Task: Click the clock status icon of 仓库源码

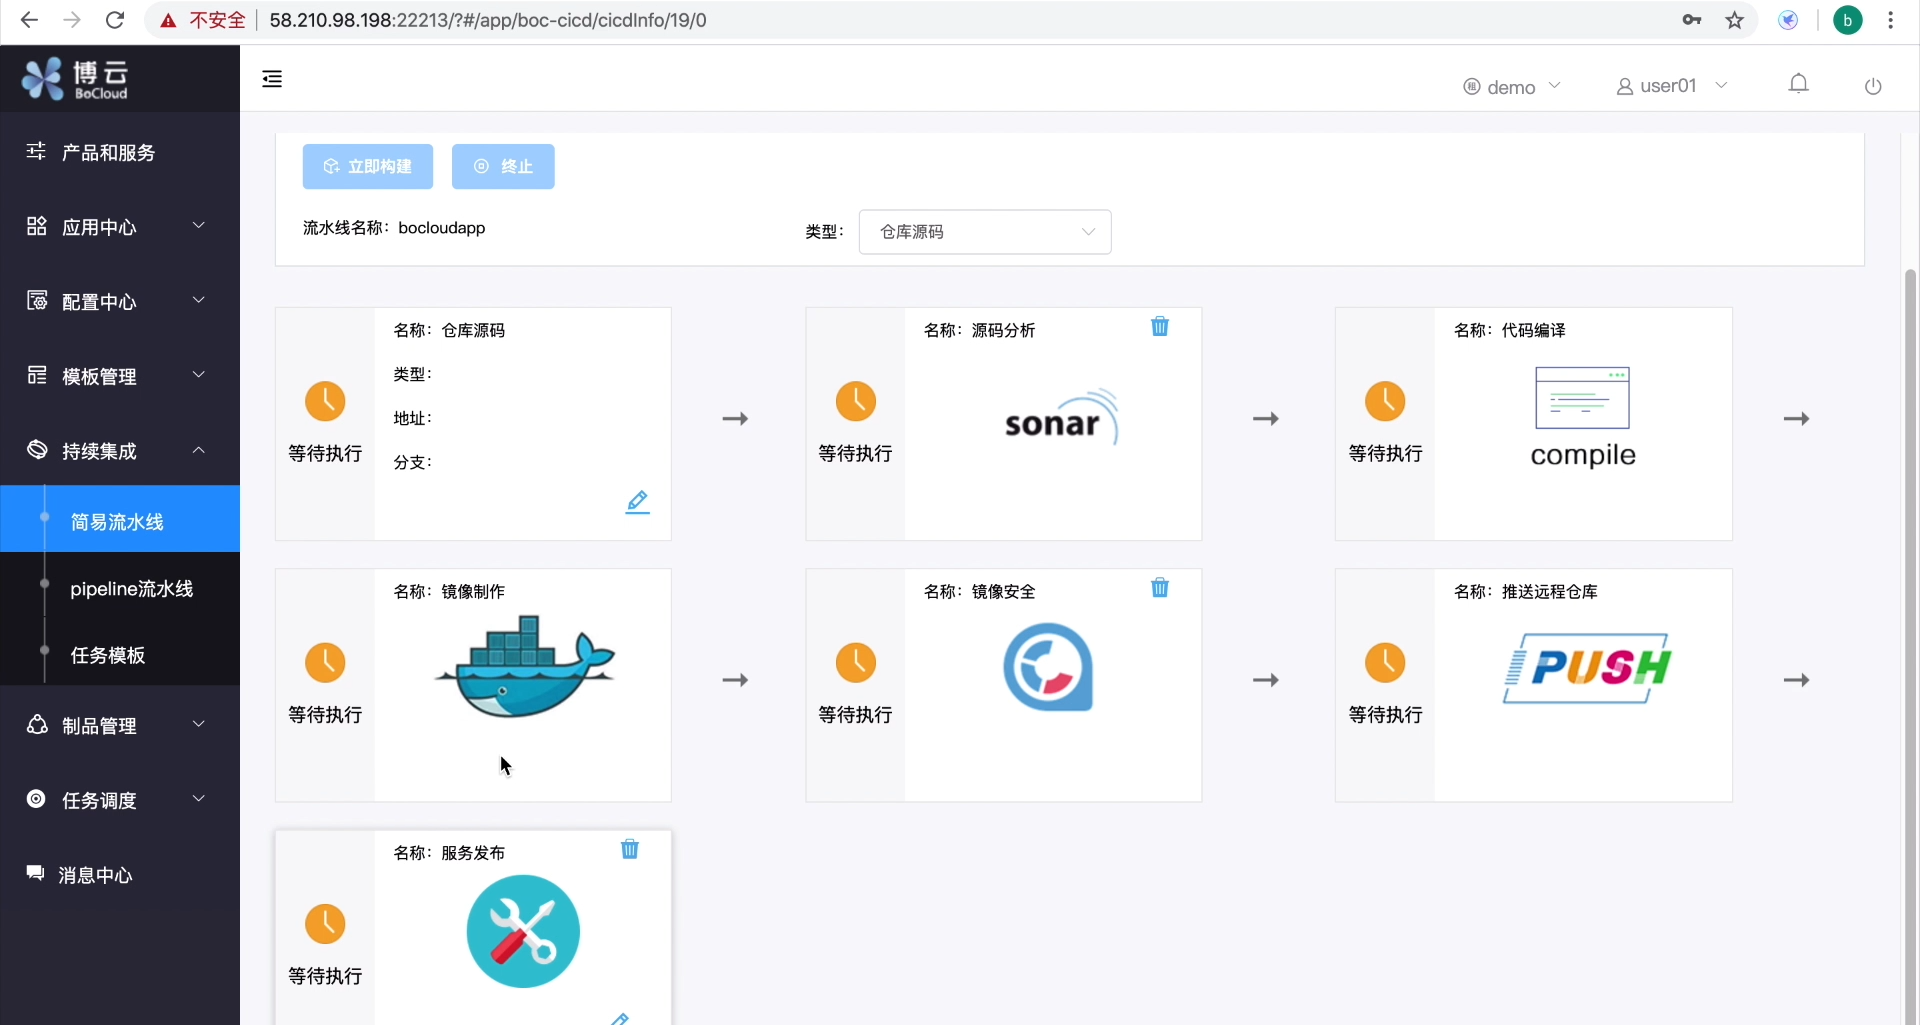Action: coord(325,401)
